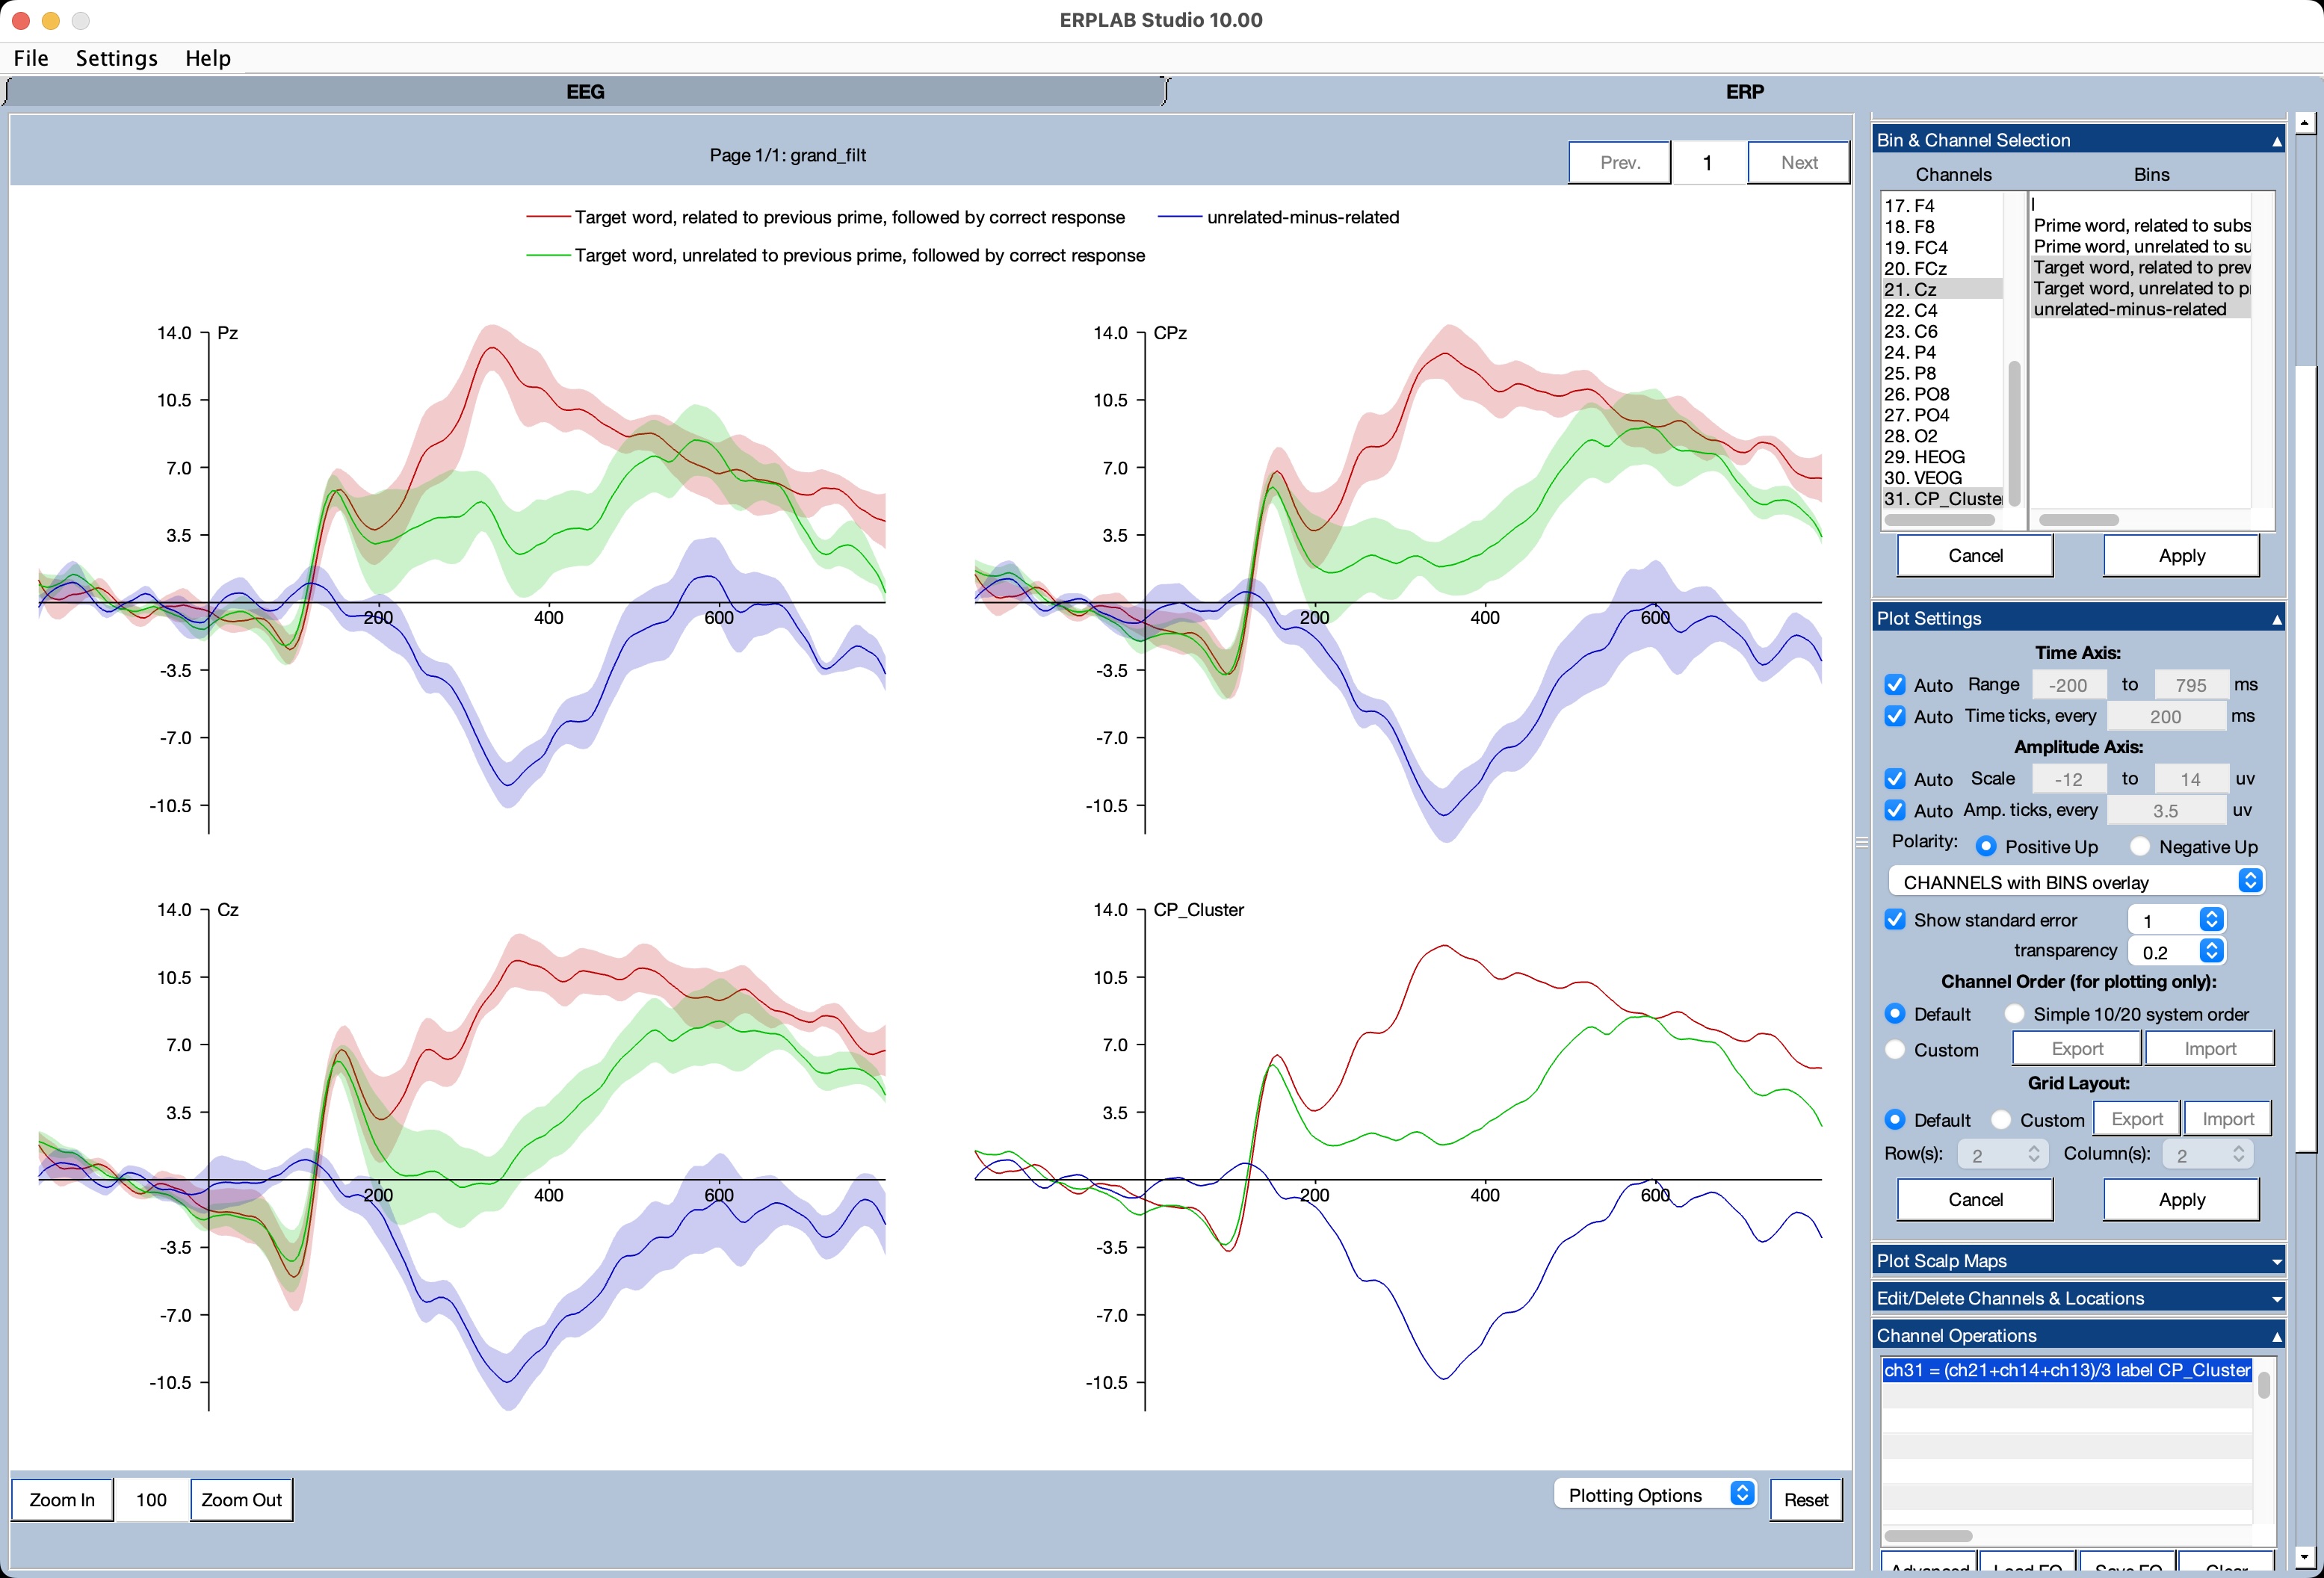
Task: Switch to the ERP tab
Action: click(1744, 92)
